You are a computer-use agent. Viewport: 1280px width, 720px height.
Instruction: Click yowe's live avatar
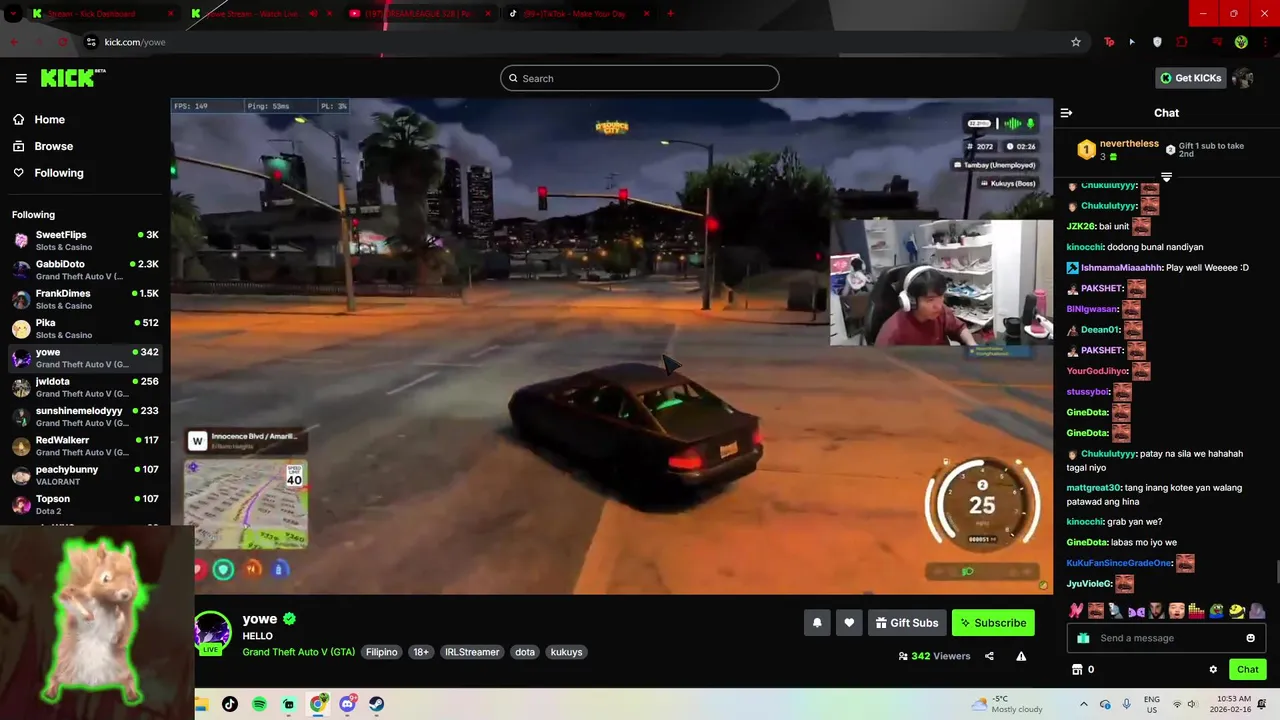(x=212, y=633)
